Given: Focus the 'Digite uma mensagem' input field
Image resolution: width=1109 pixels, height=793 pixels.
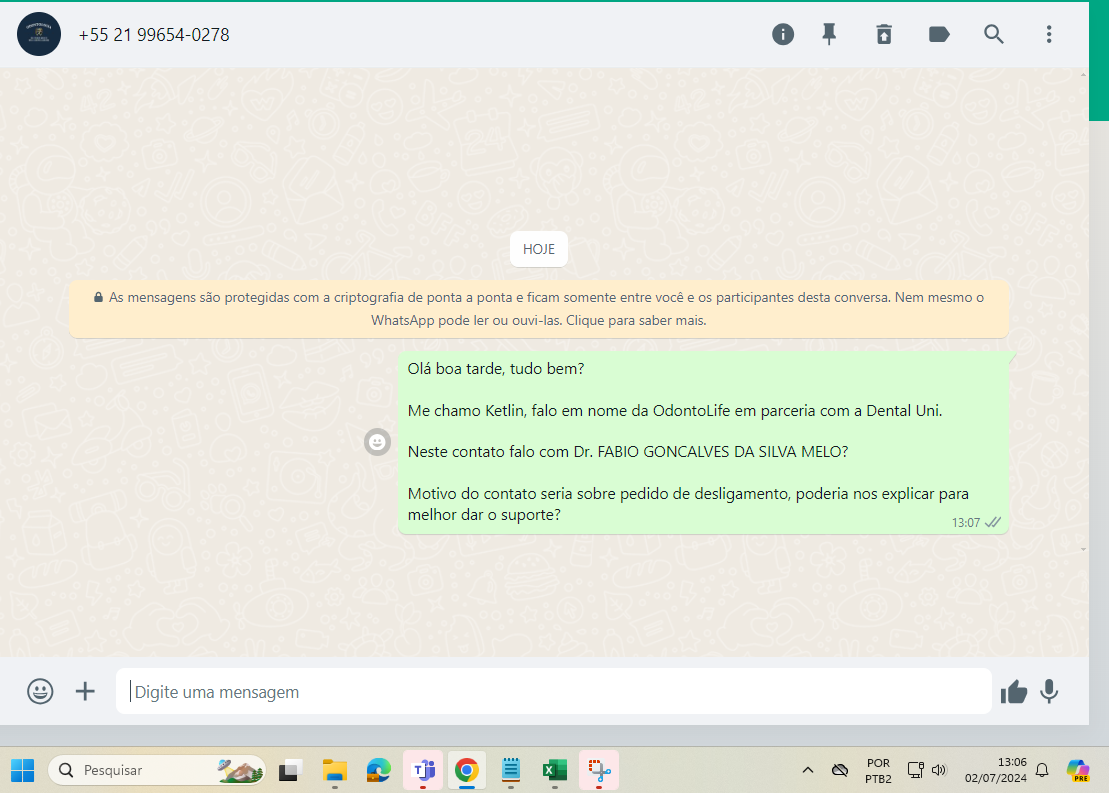Looking at the screenshot, I should tap(553, 691).
